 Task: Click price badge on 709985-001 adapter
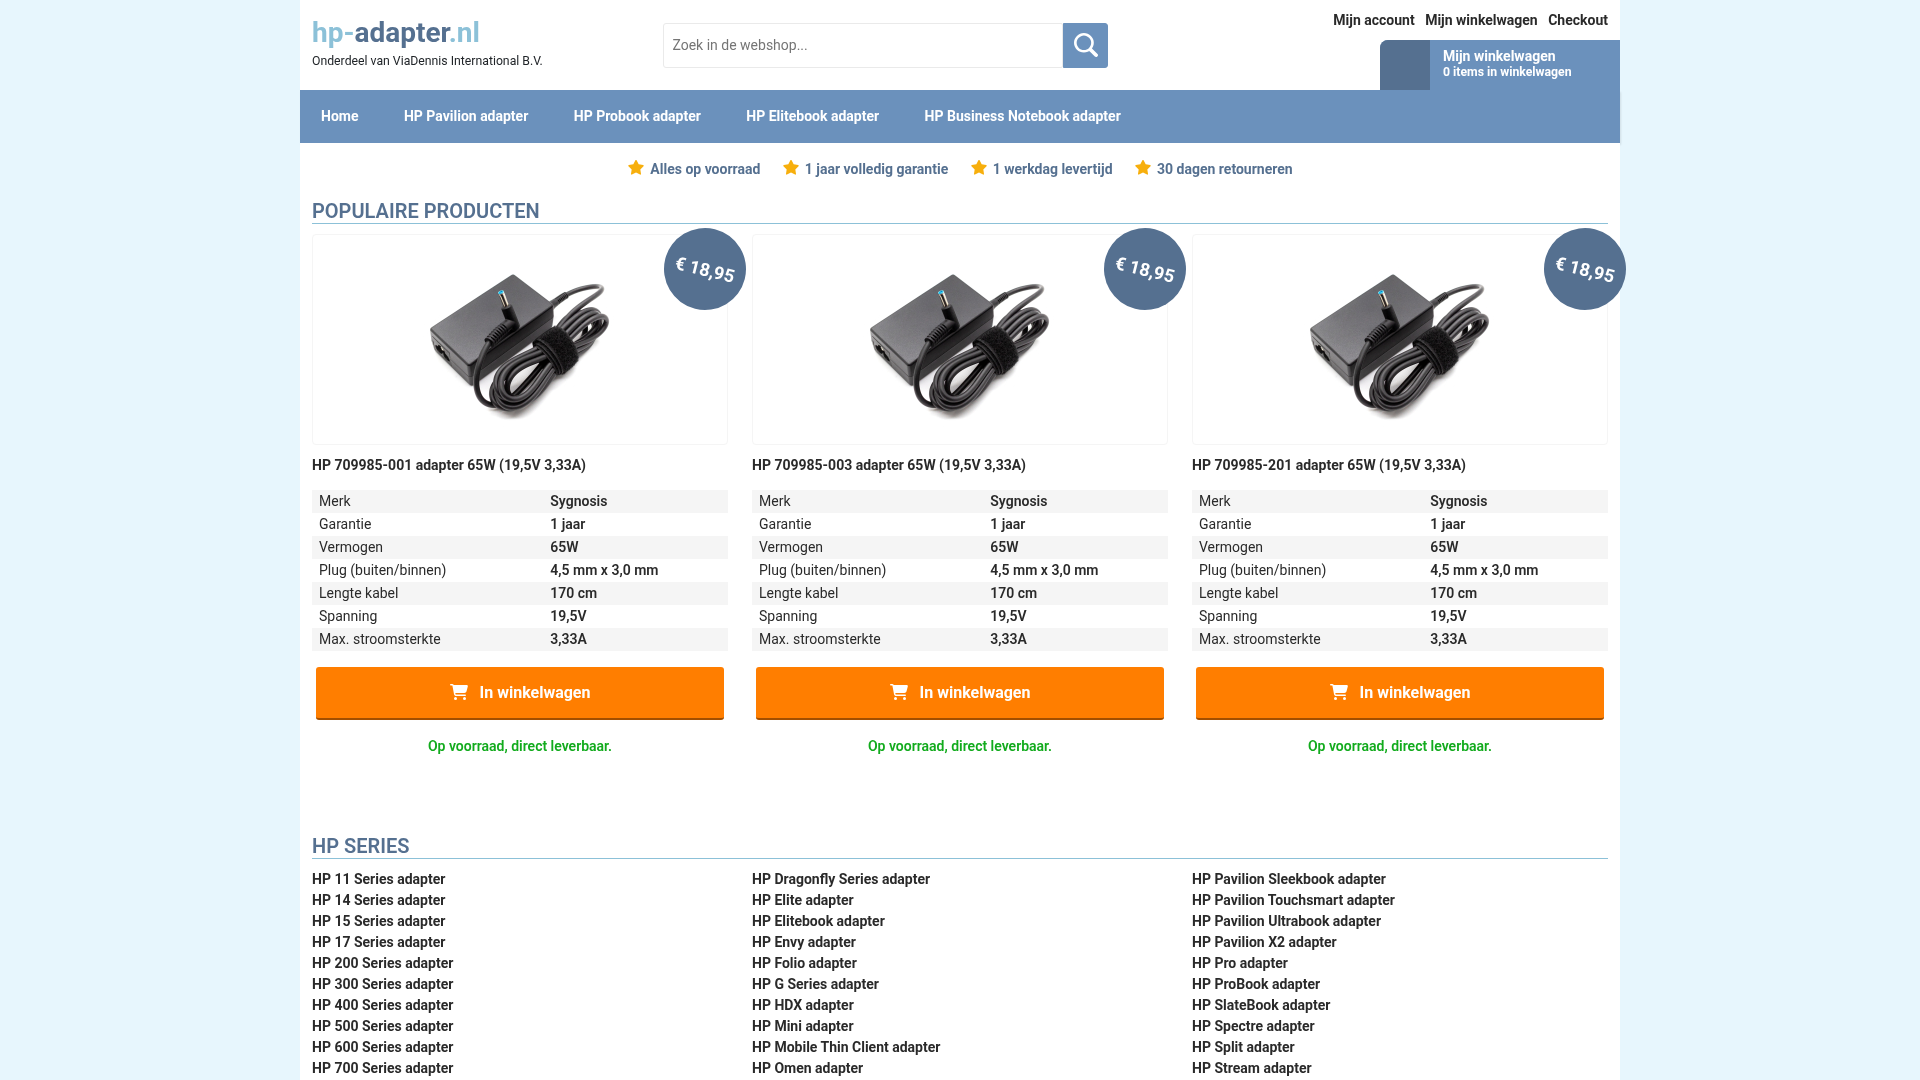pyautogui.click(x=705, y=269)
